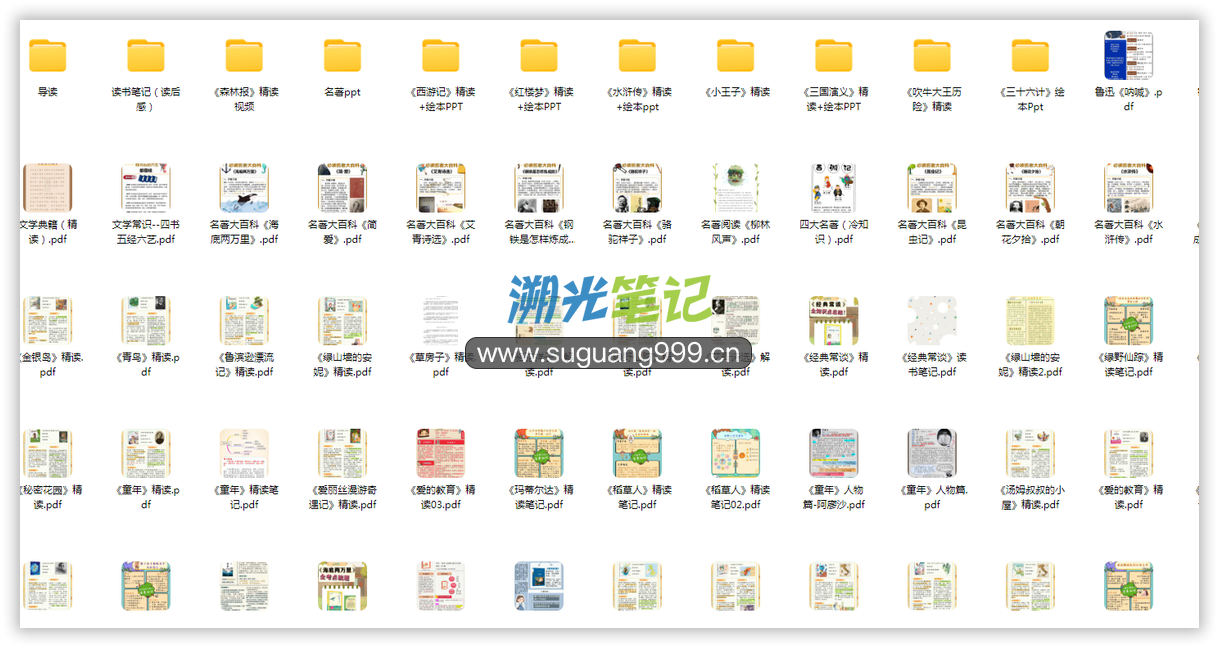Select file icon of 名著大百科《简爱》.pdf
Screen dimensions: 1219x648
(342, 188)
